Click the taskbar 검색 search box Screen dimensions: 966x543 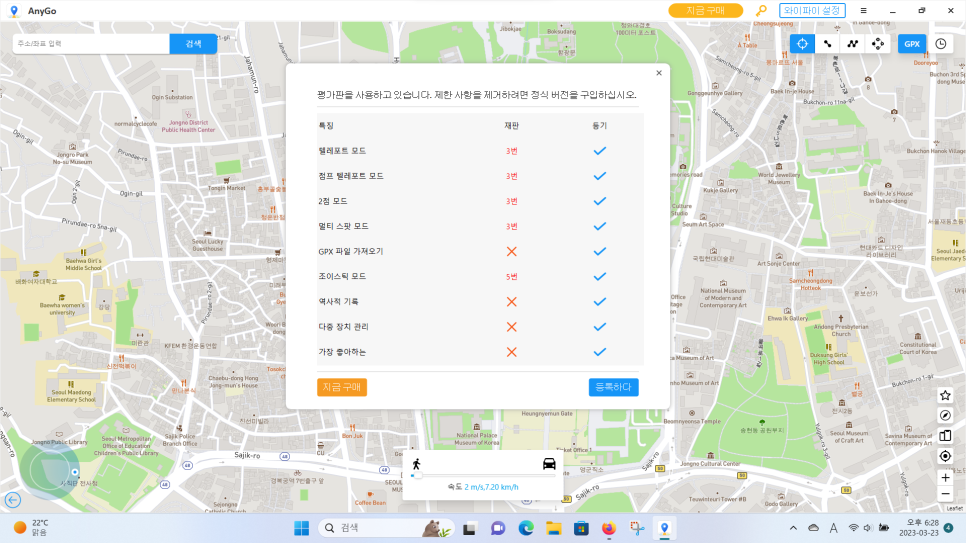[387, 528]
